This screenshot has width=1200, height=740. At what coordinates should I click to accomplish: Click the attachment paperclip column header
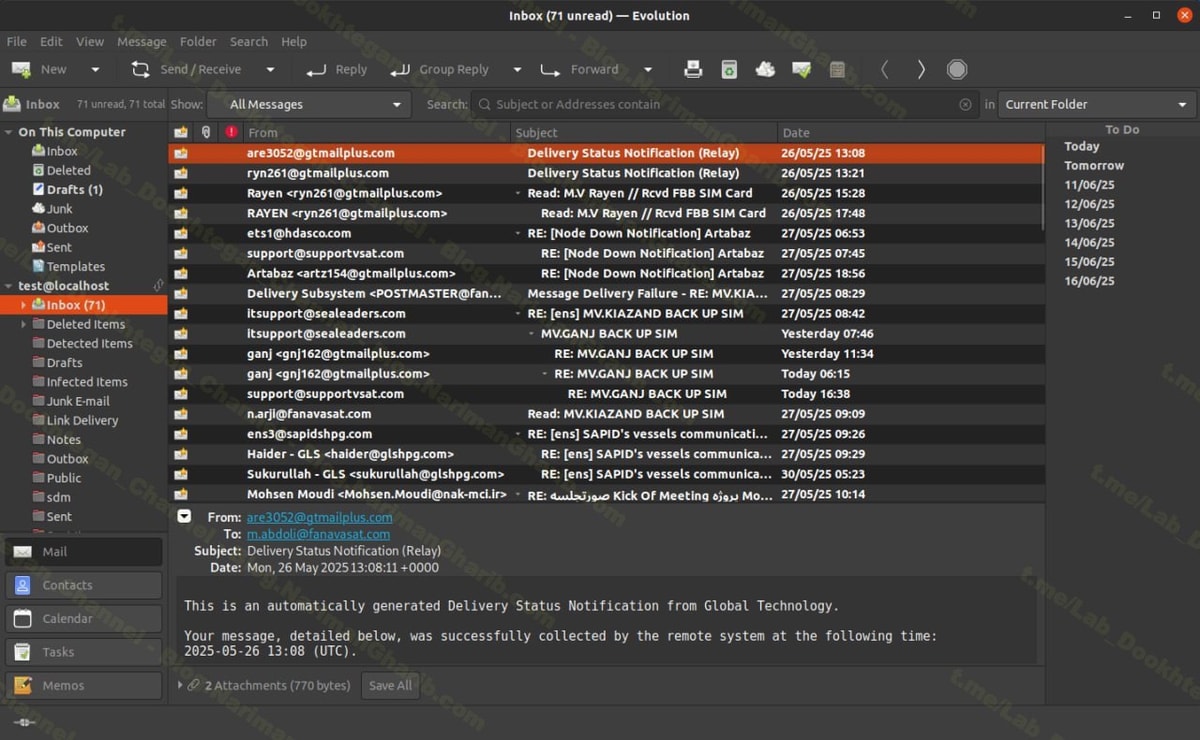(x=206, y=132)
